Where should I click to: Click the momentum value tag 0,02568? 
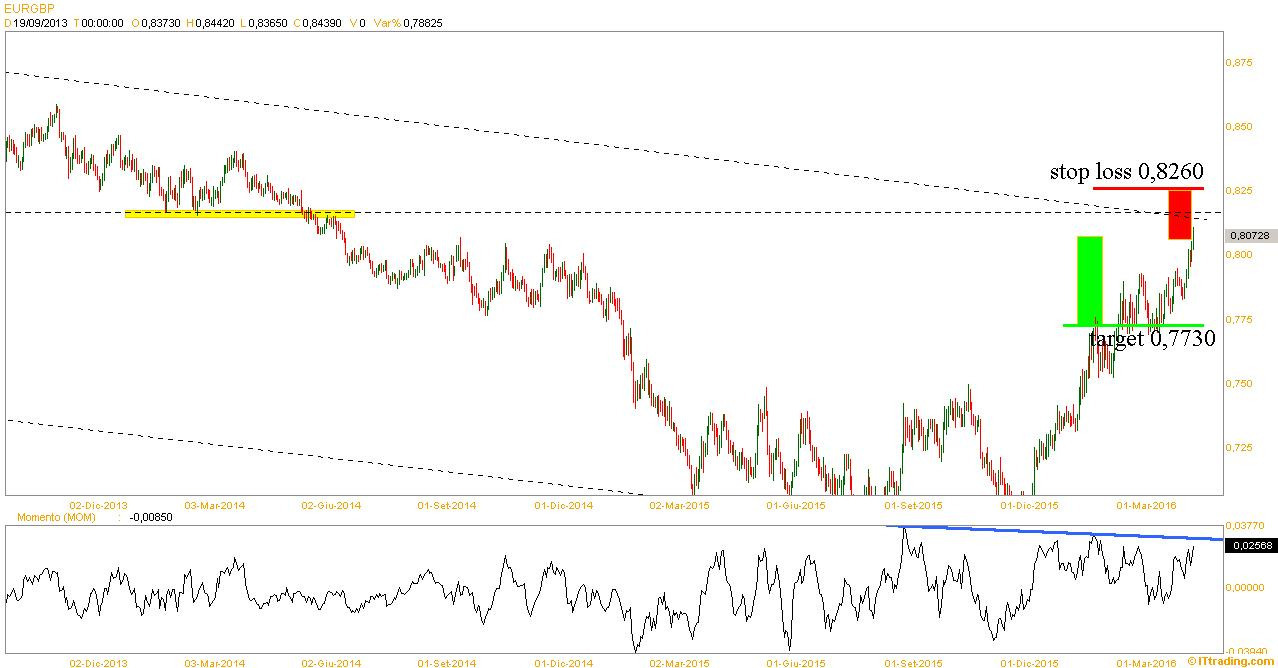point(1253,545)
